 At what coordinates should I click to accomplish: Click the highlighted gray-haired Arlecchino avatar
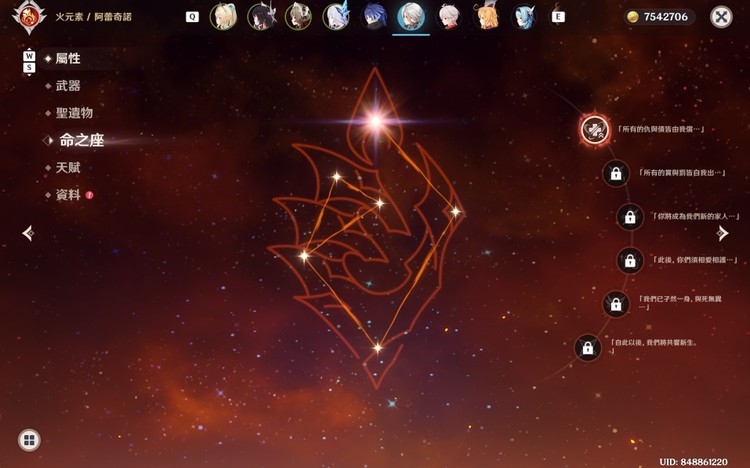[x=411, y=17]
